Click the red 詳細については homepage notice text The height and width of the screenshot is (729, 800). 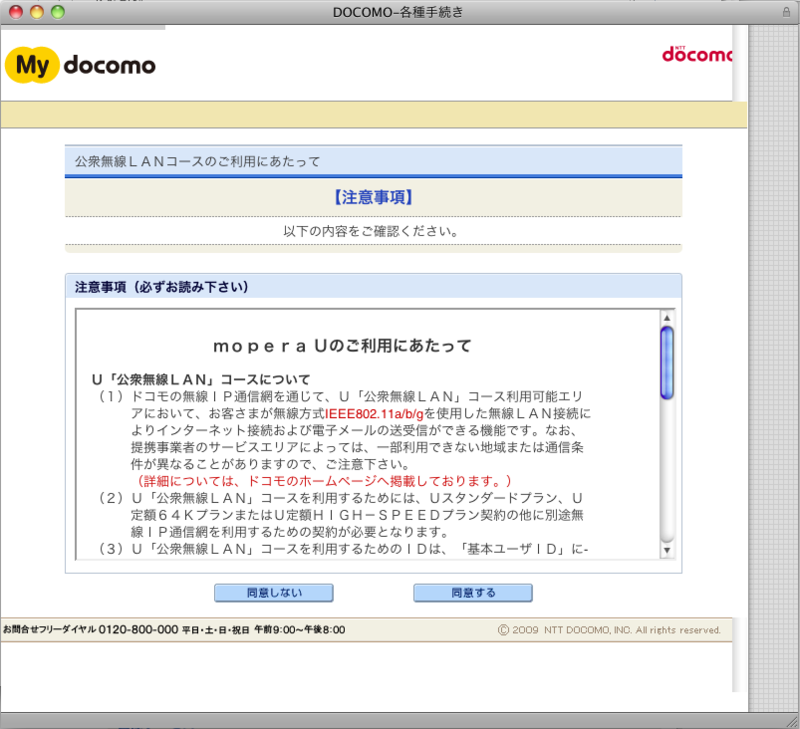(324, 481)
